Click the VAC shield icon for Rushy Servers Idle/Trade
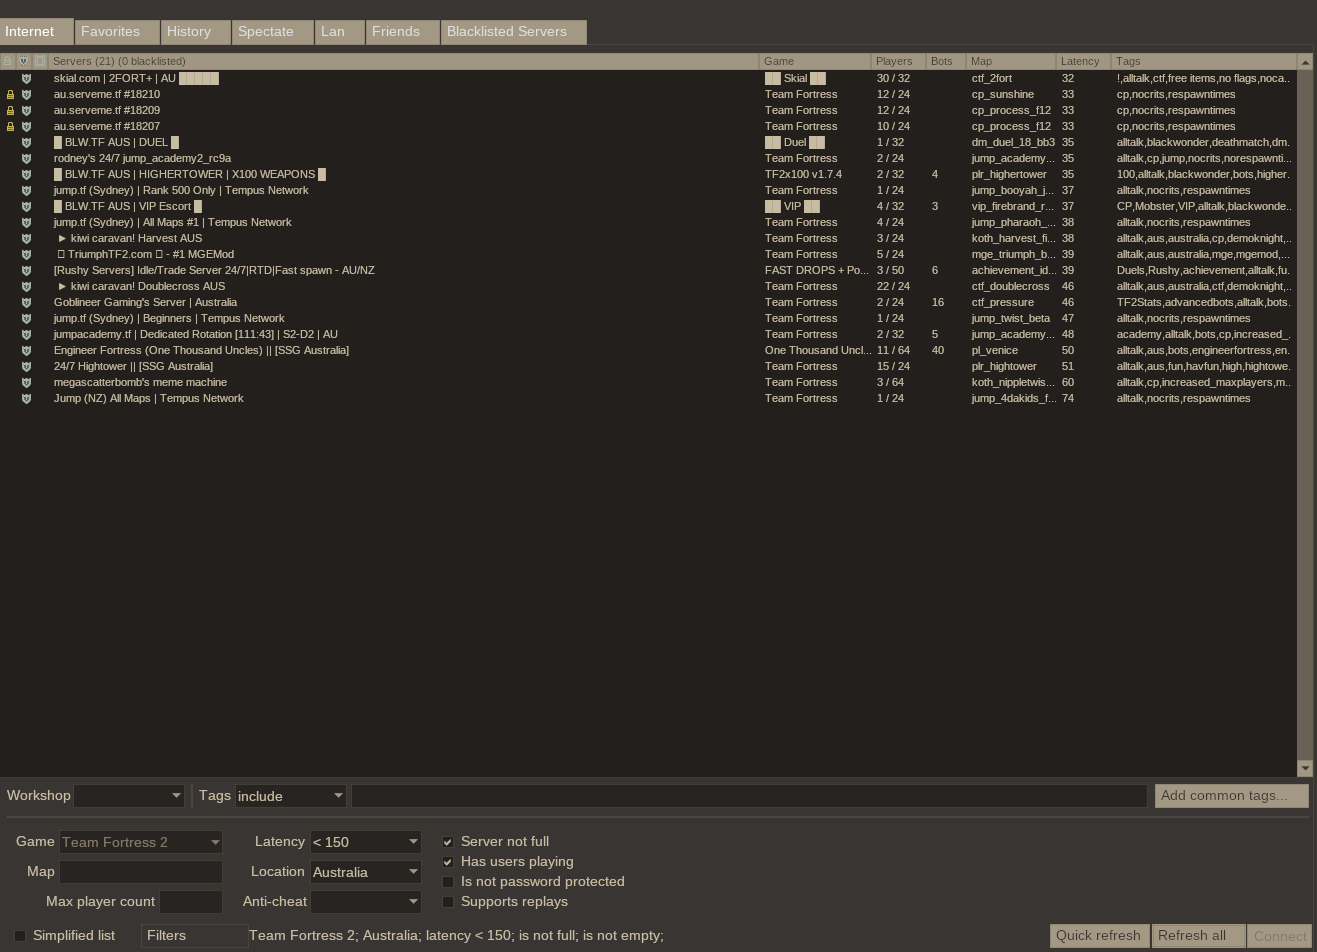The width and height of the screenshot is (1317, 952). point(27,270)
